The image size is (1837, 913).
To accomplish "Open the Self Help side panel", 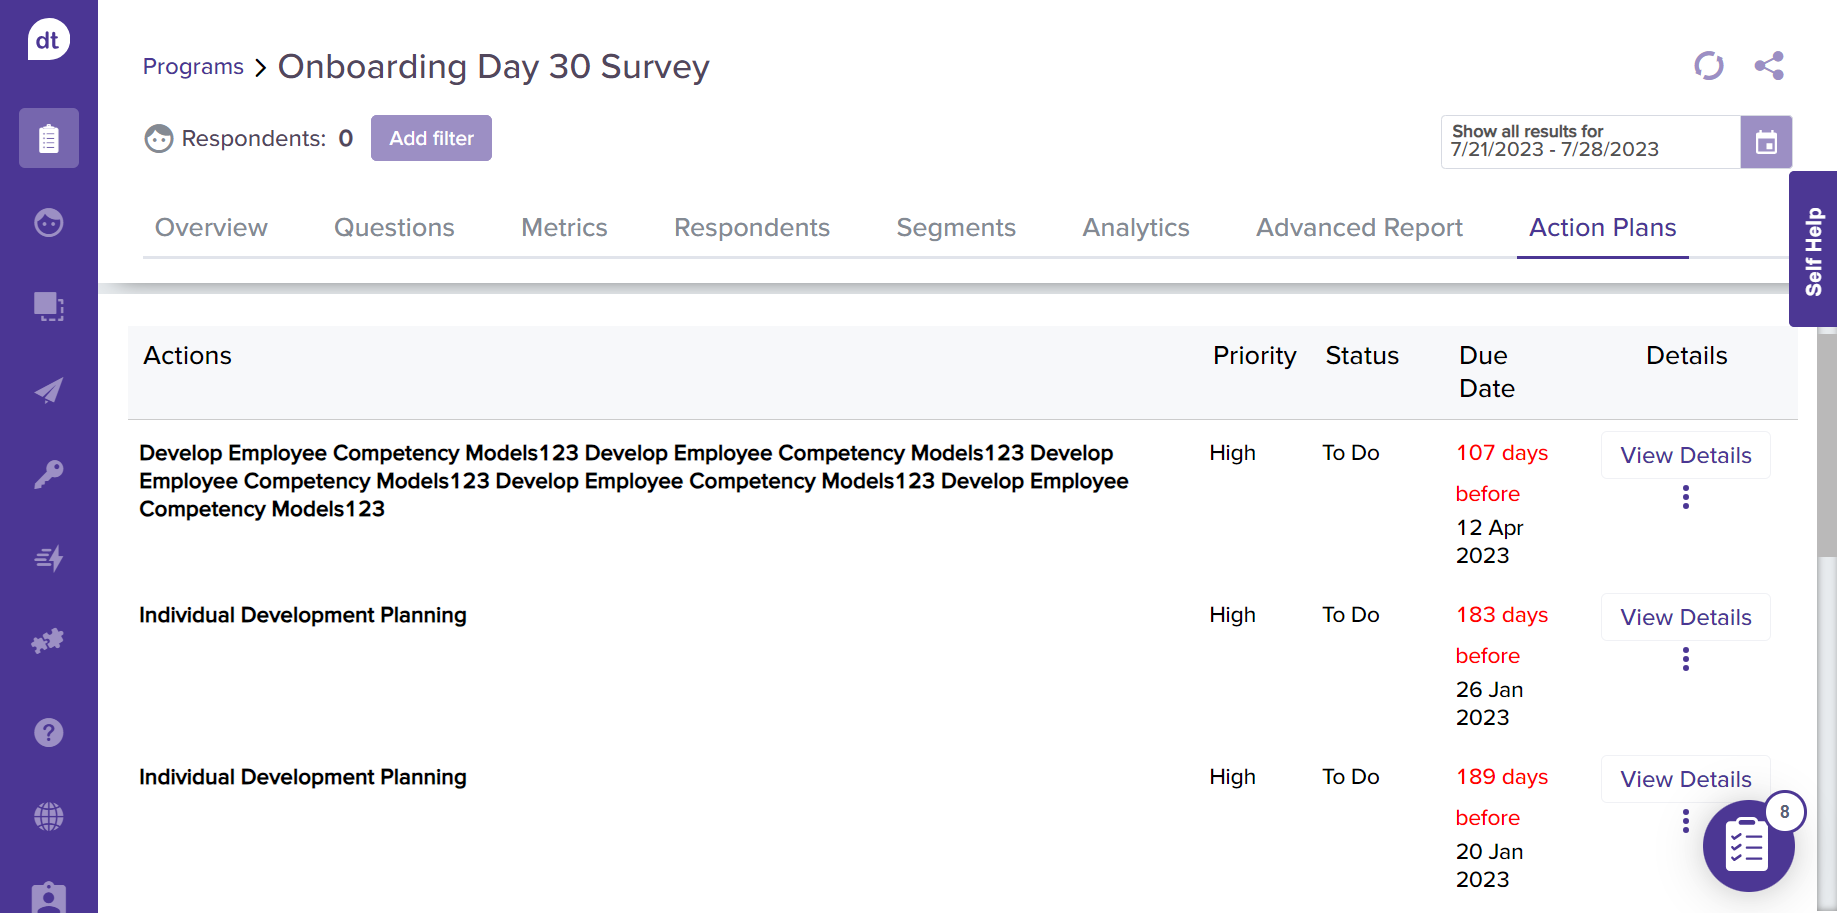I will pyautogui.click(x=1812, y=250).
